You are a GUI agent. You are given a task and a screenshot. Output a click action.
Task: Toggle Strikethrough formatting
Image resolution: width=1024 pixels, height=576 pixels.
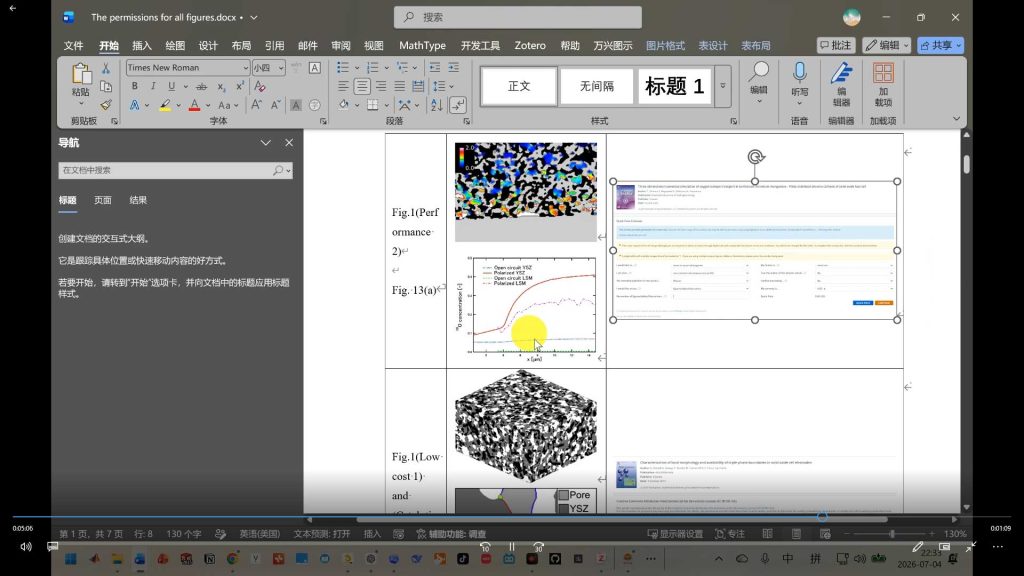(x=201, y=86)
